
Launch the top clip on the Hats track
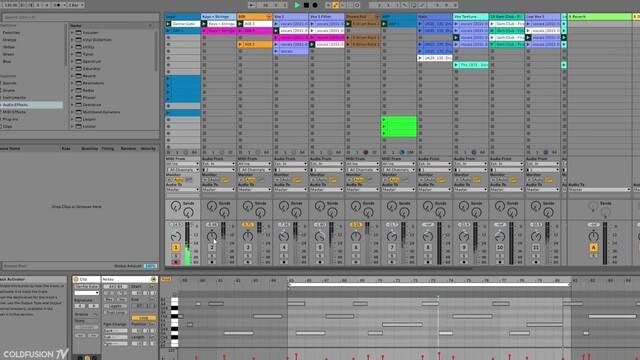pyautogui.click(x=420, y=24)
